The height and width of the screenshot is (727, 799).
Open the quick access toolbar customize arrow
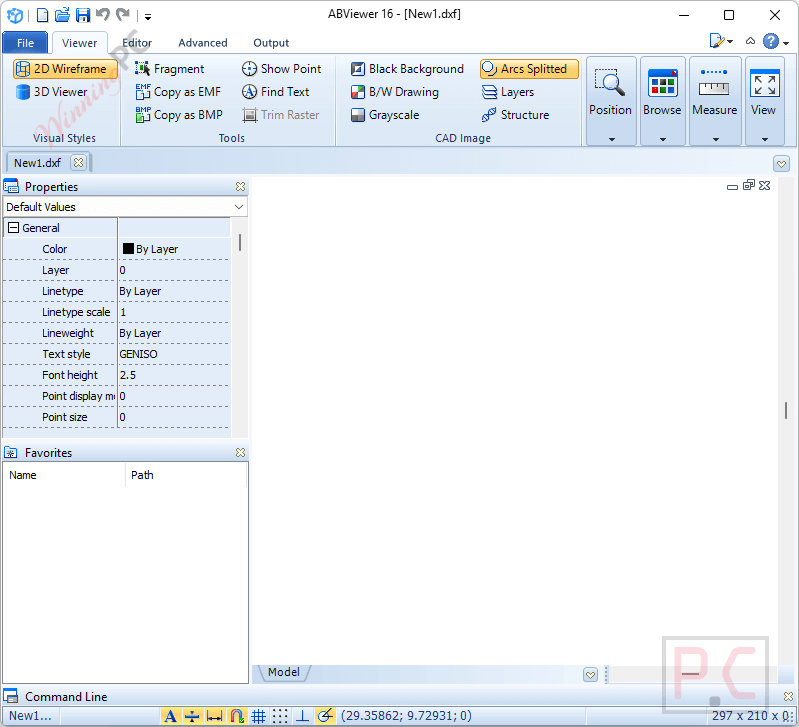148,17
